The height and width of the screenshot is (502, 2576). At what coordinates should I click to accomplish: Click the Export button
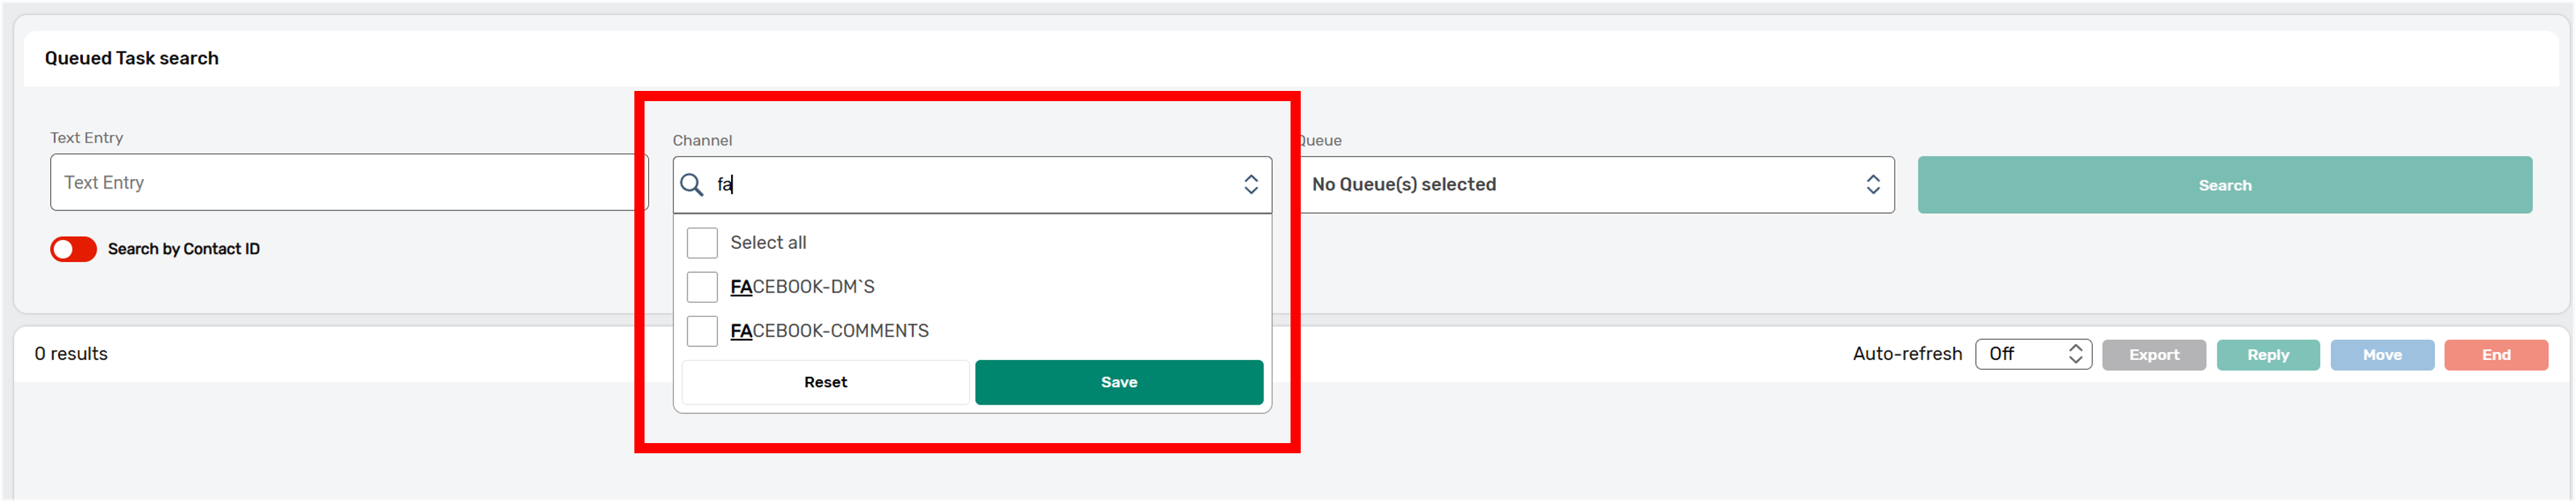[x=2153, y=355]
